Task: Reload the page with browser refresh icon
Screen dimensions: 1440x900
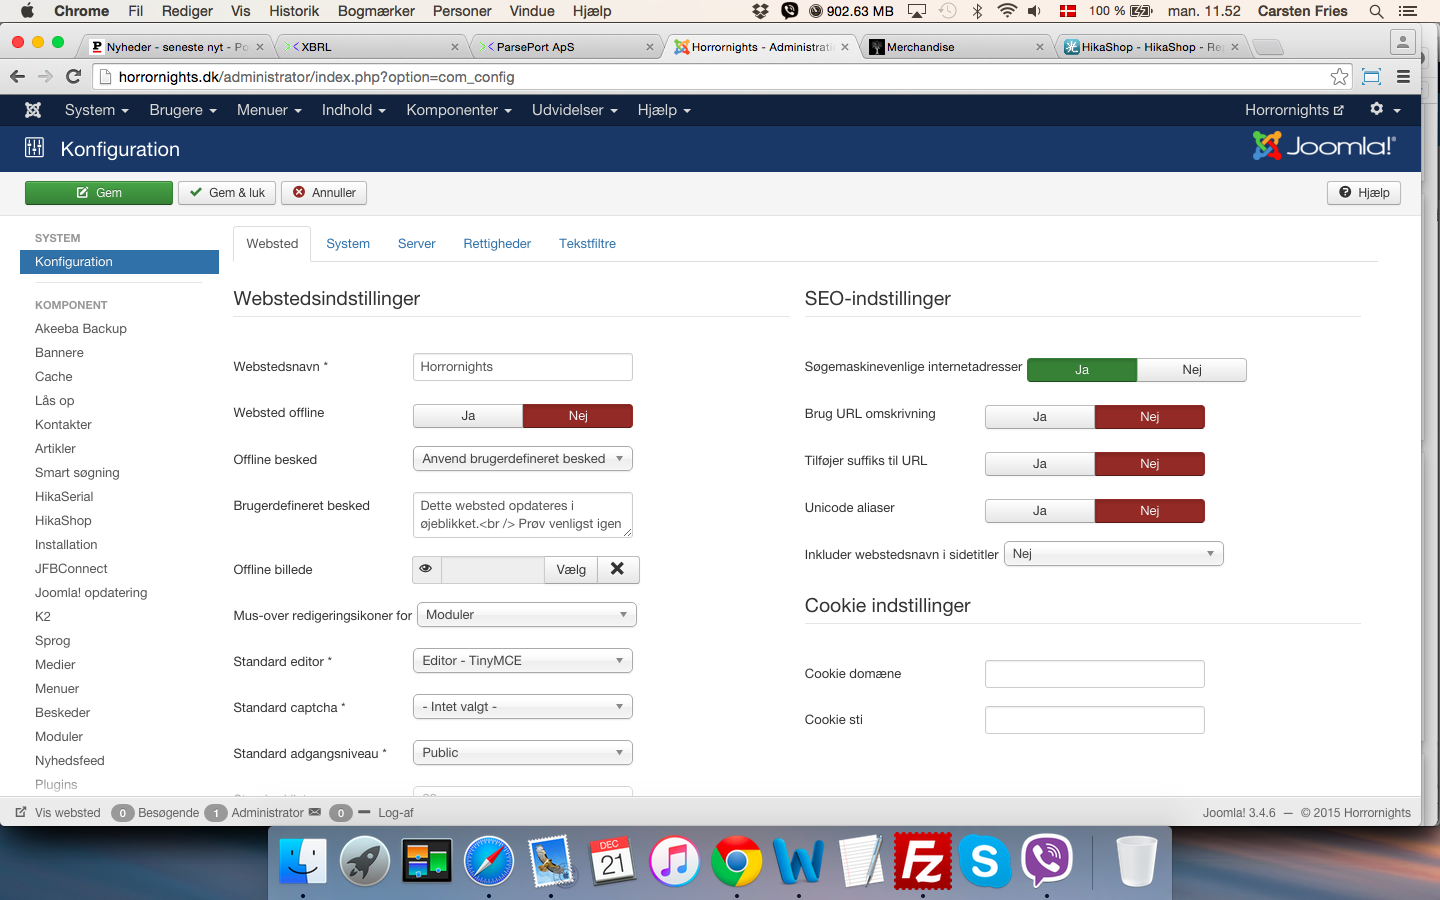Action: (x=73, y=76)
